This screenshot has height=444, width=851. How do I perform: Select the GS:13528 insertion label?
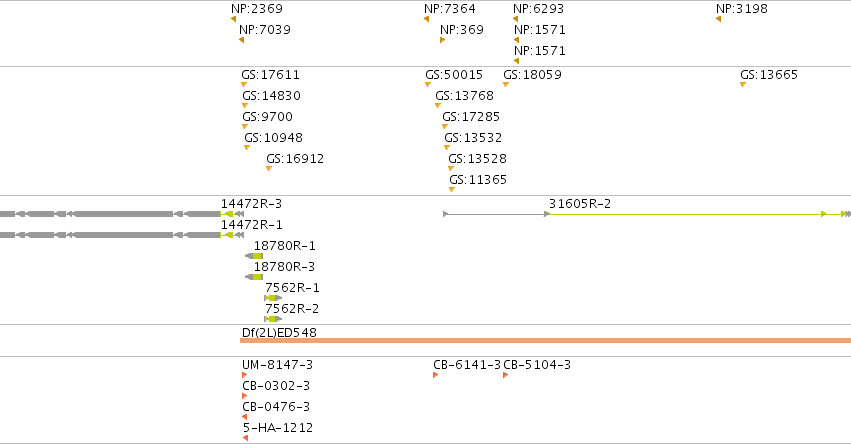coord(478,159)
